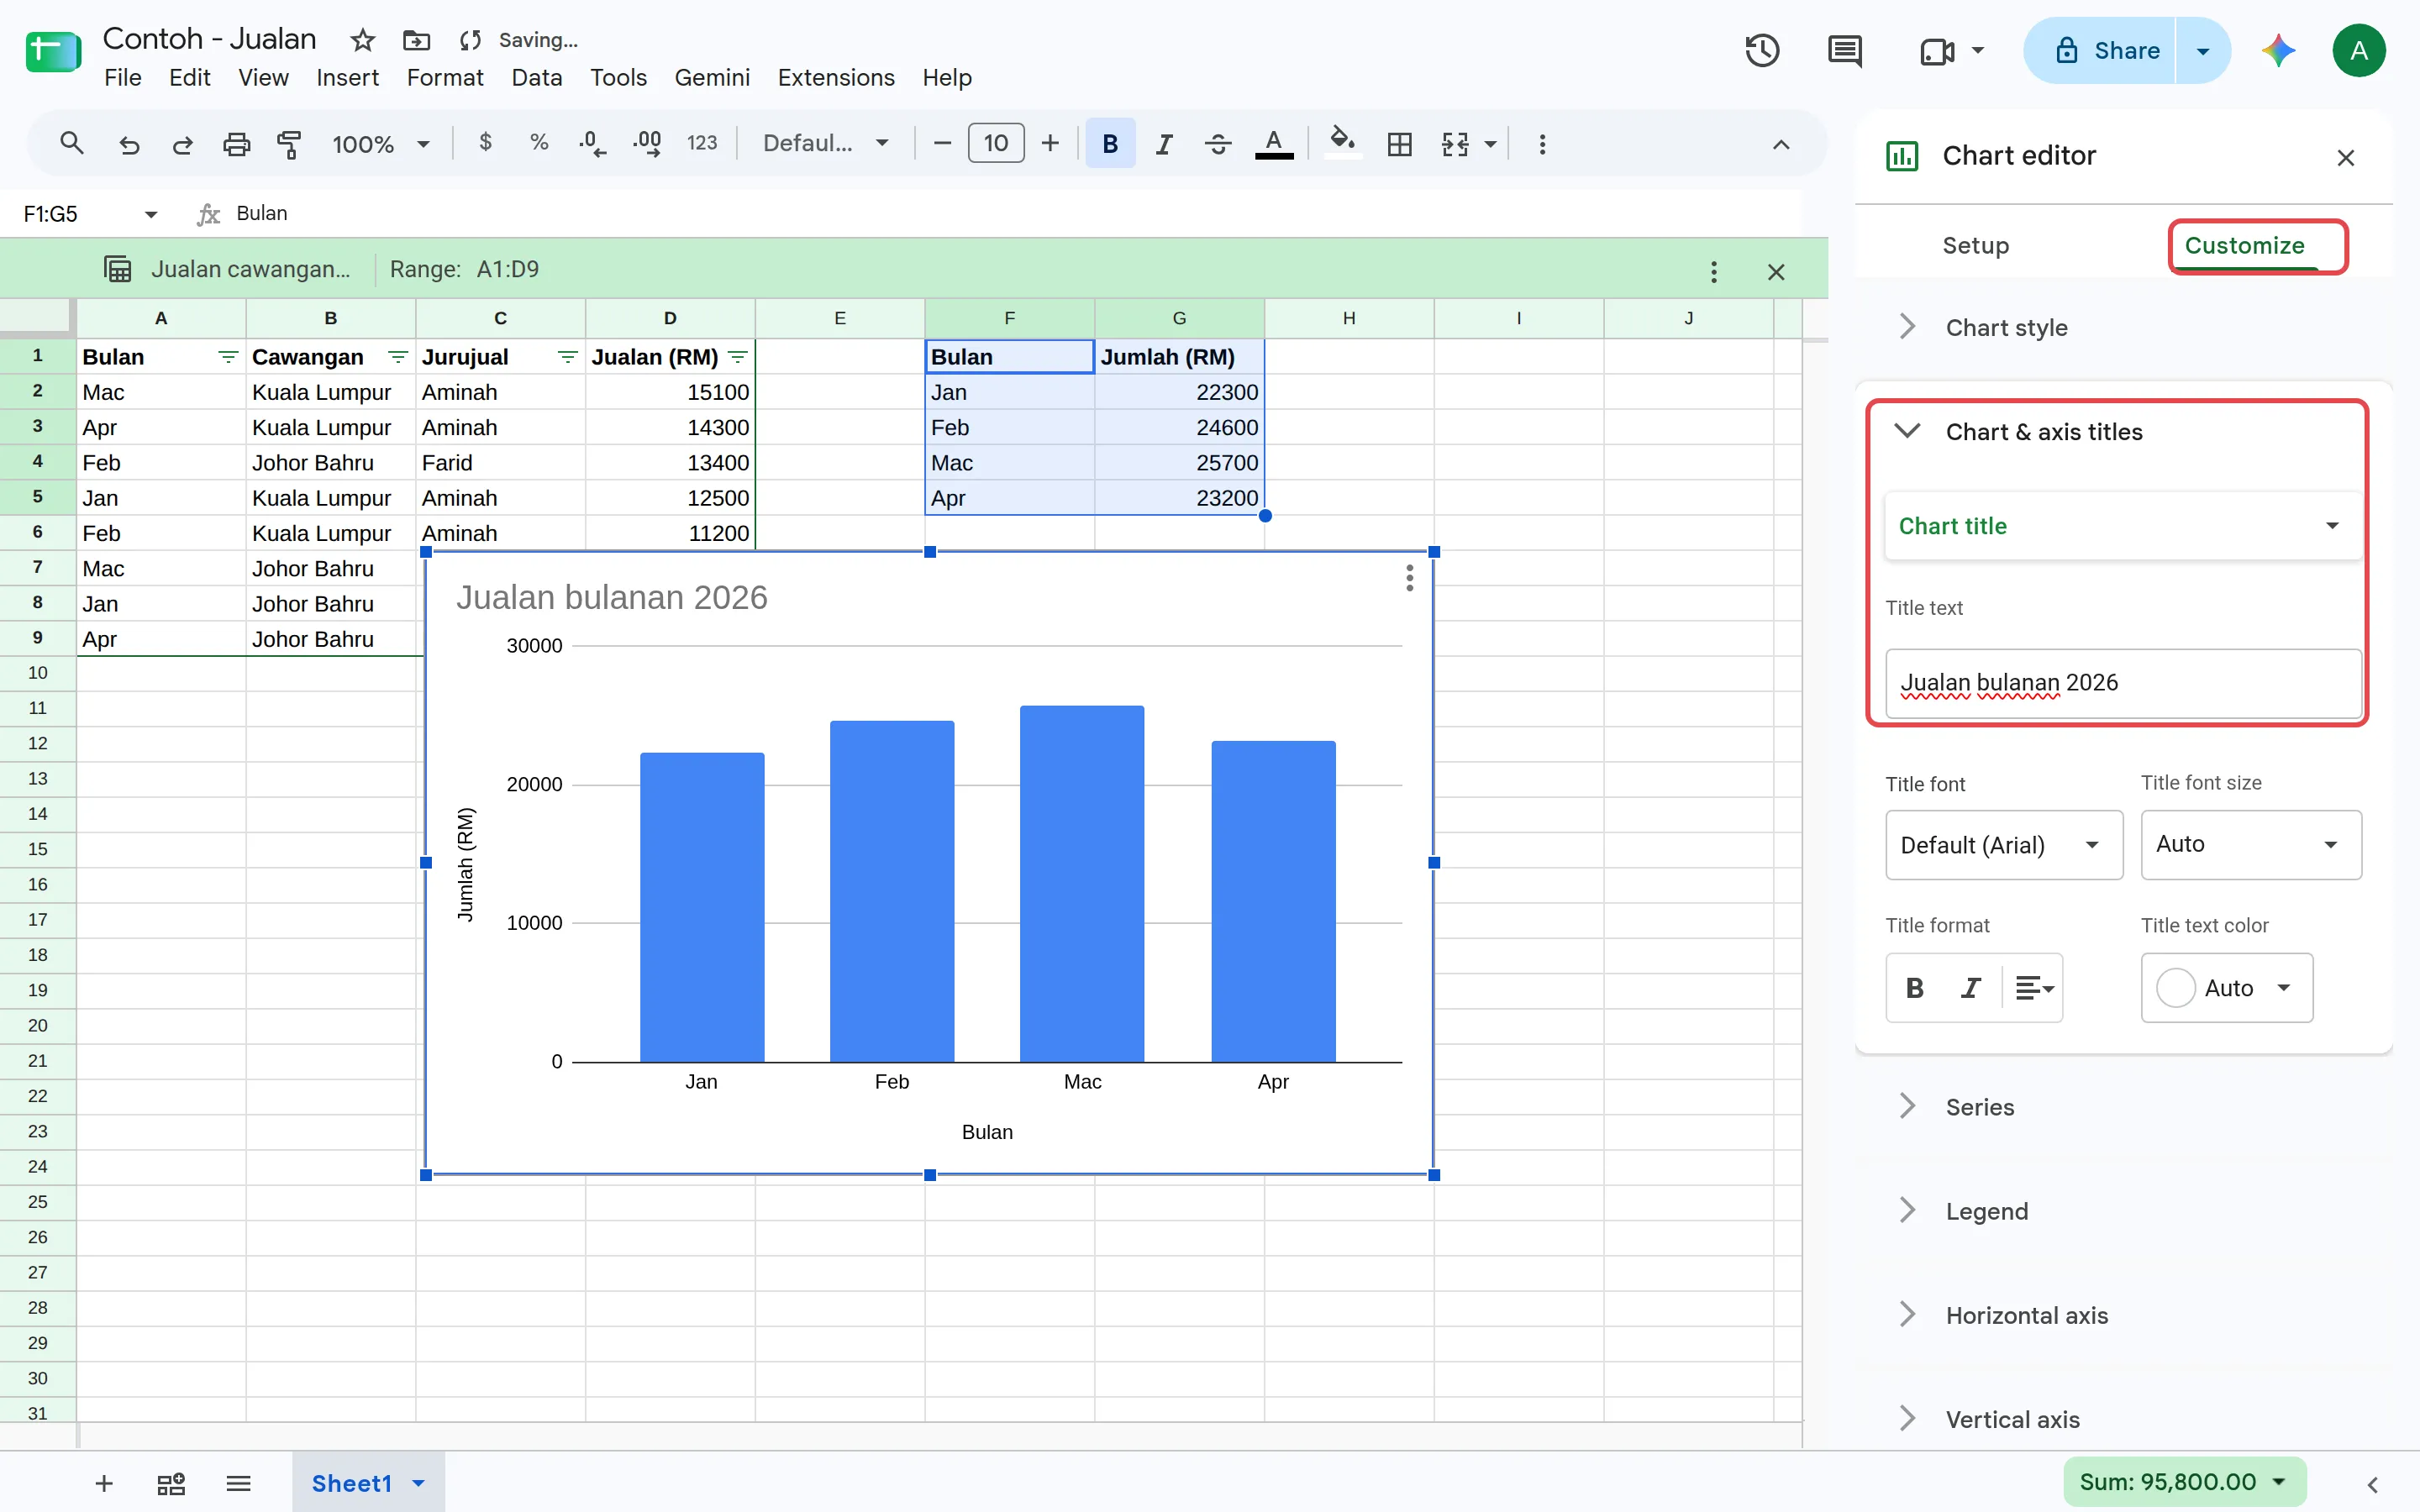
Task: Click the Title text input field
Action: (2123, 683)
